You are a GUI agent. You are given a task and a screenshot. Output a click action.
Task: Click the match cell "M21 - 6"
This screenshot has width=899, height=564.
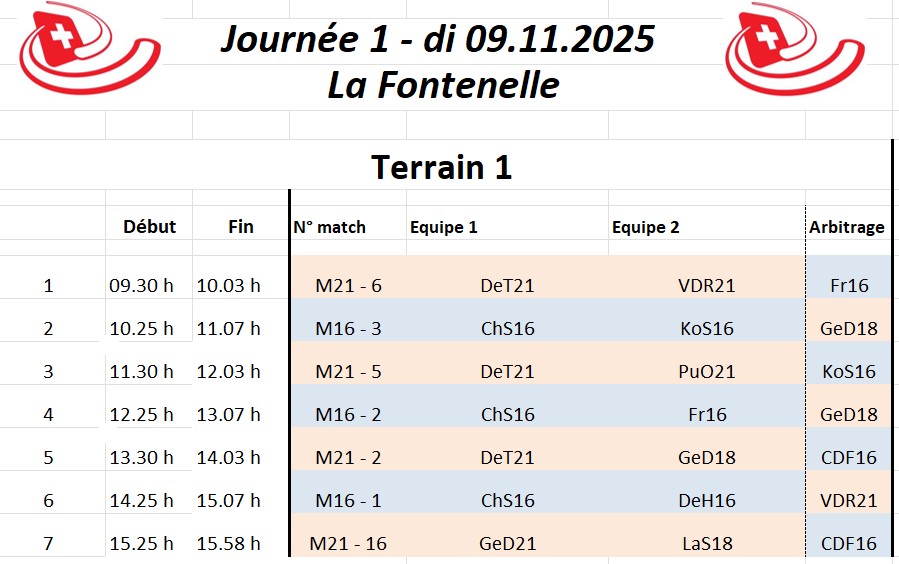click(x=348, y=285)
